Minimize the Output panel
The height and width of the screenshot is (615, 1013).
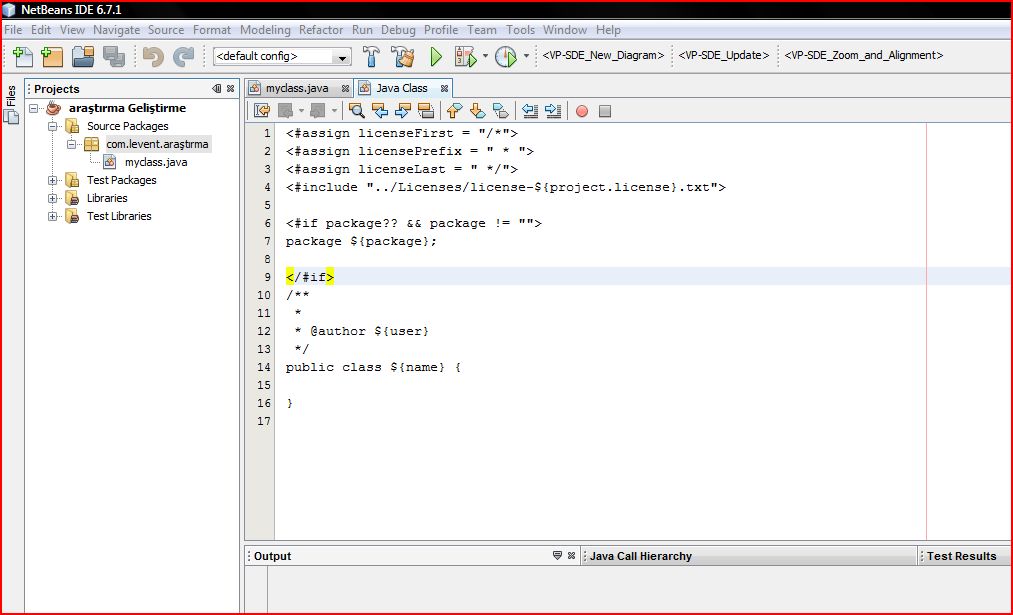click(558, 556)
